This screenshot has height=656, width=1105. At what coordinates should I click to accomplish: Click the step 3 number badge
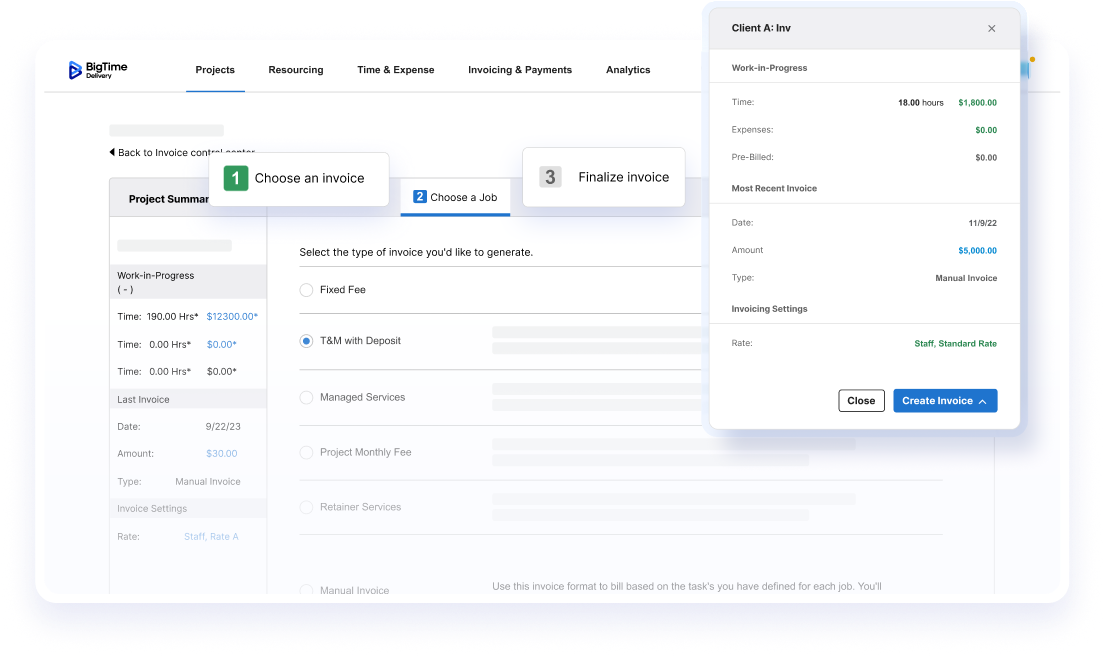point(550,177)
